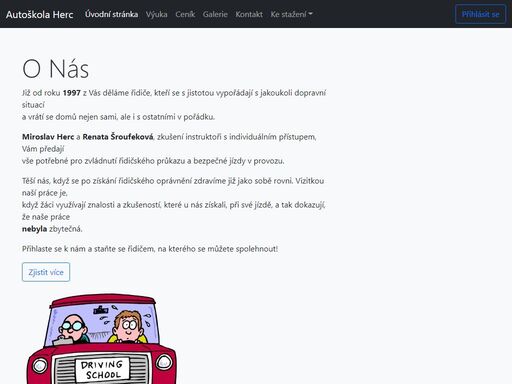The width and height of the screenshot is (512, 384).
Task: Click the bold year 1997
Action: pyautogui.click(x=72, y=93)
